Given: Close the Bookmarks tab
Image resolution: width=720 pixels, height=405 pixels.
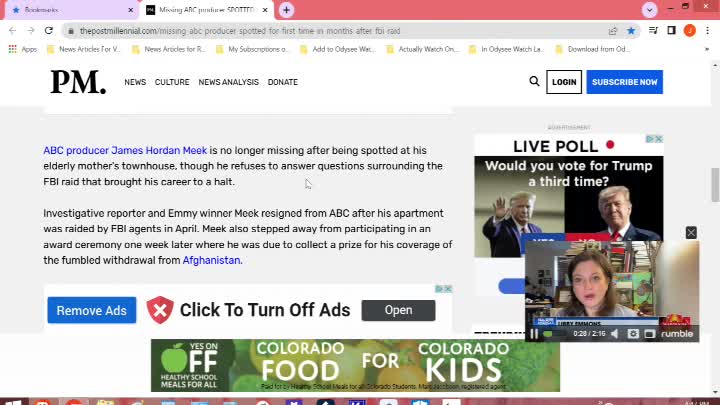Looking at the screenshot, I should point(130,10).
